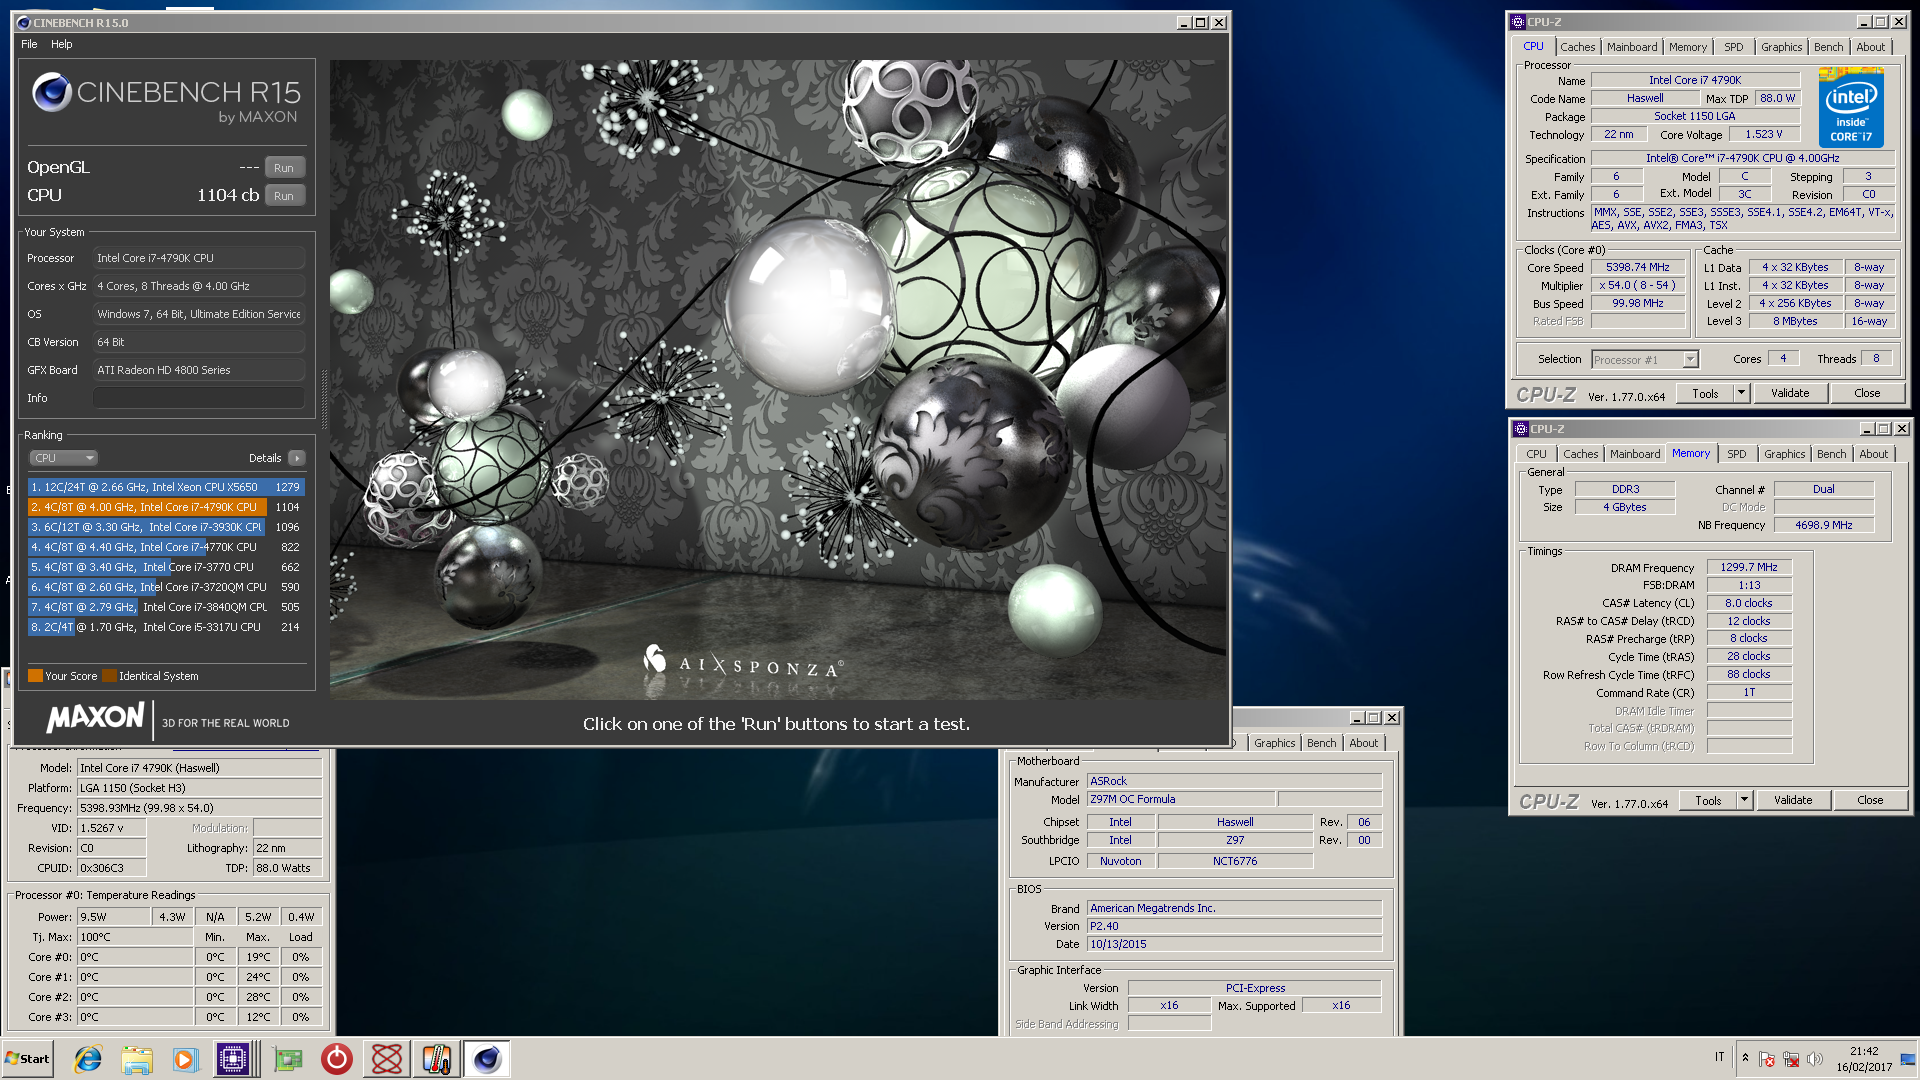
Task: Click the IT language indicator
Action: (1720, 1057)
